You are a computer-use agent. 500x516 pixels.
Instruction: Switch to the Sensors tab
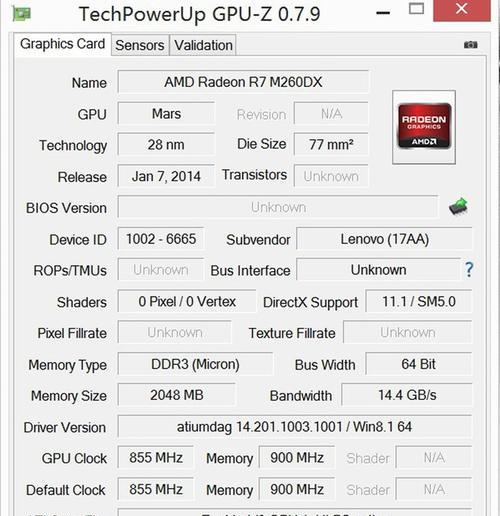(140, 45)
